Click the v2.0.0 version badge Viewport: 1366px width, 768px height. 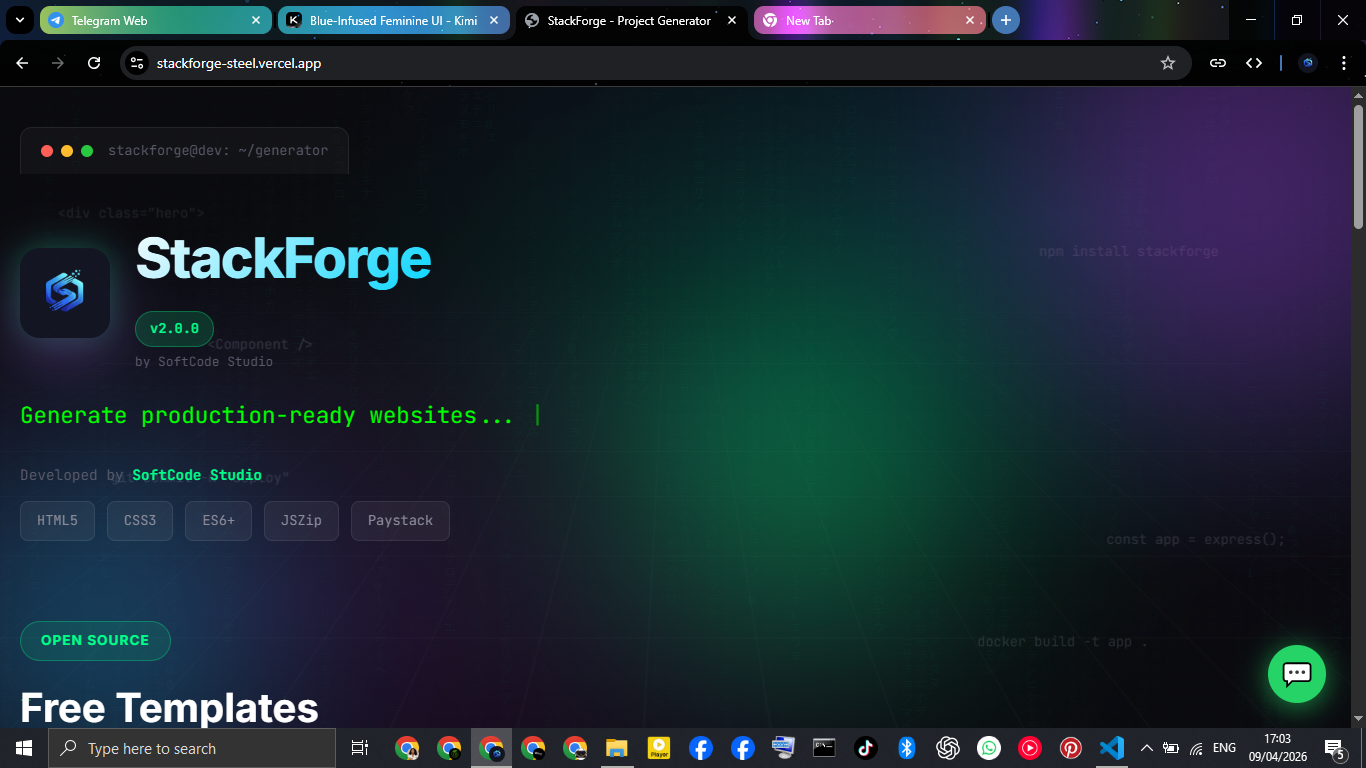coord(174,328)
